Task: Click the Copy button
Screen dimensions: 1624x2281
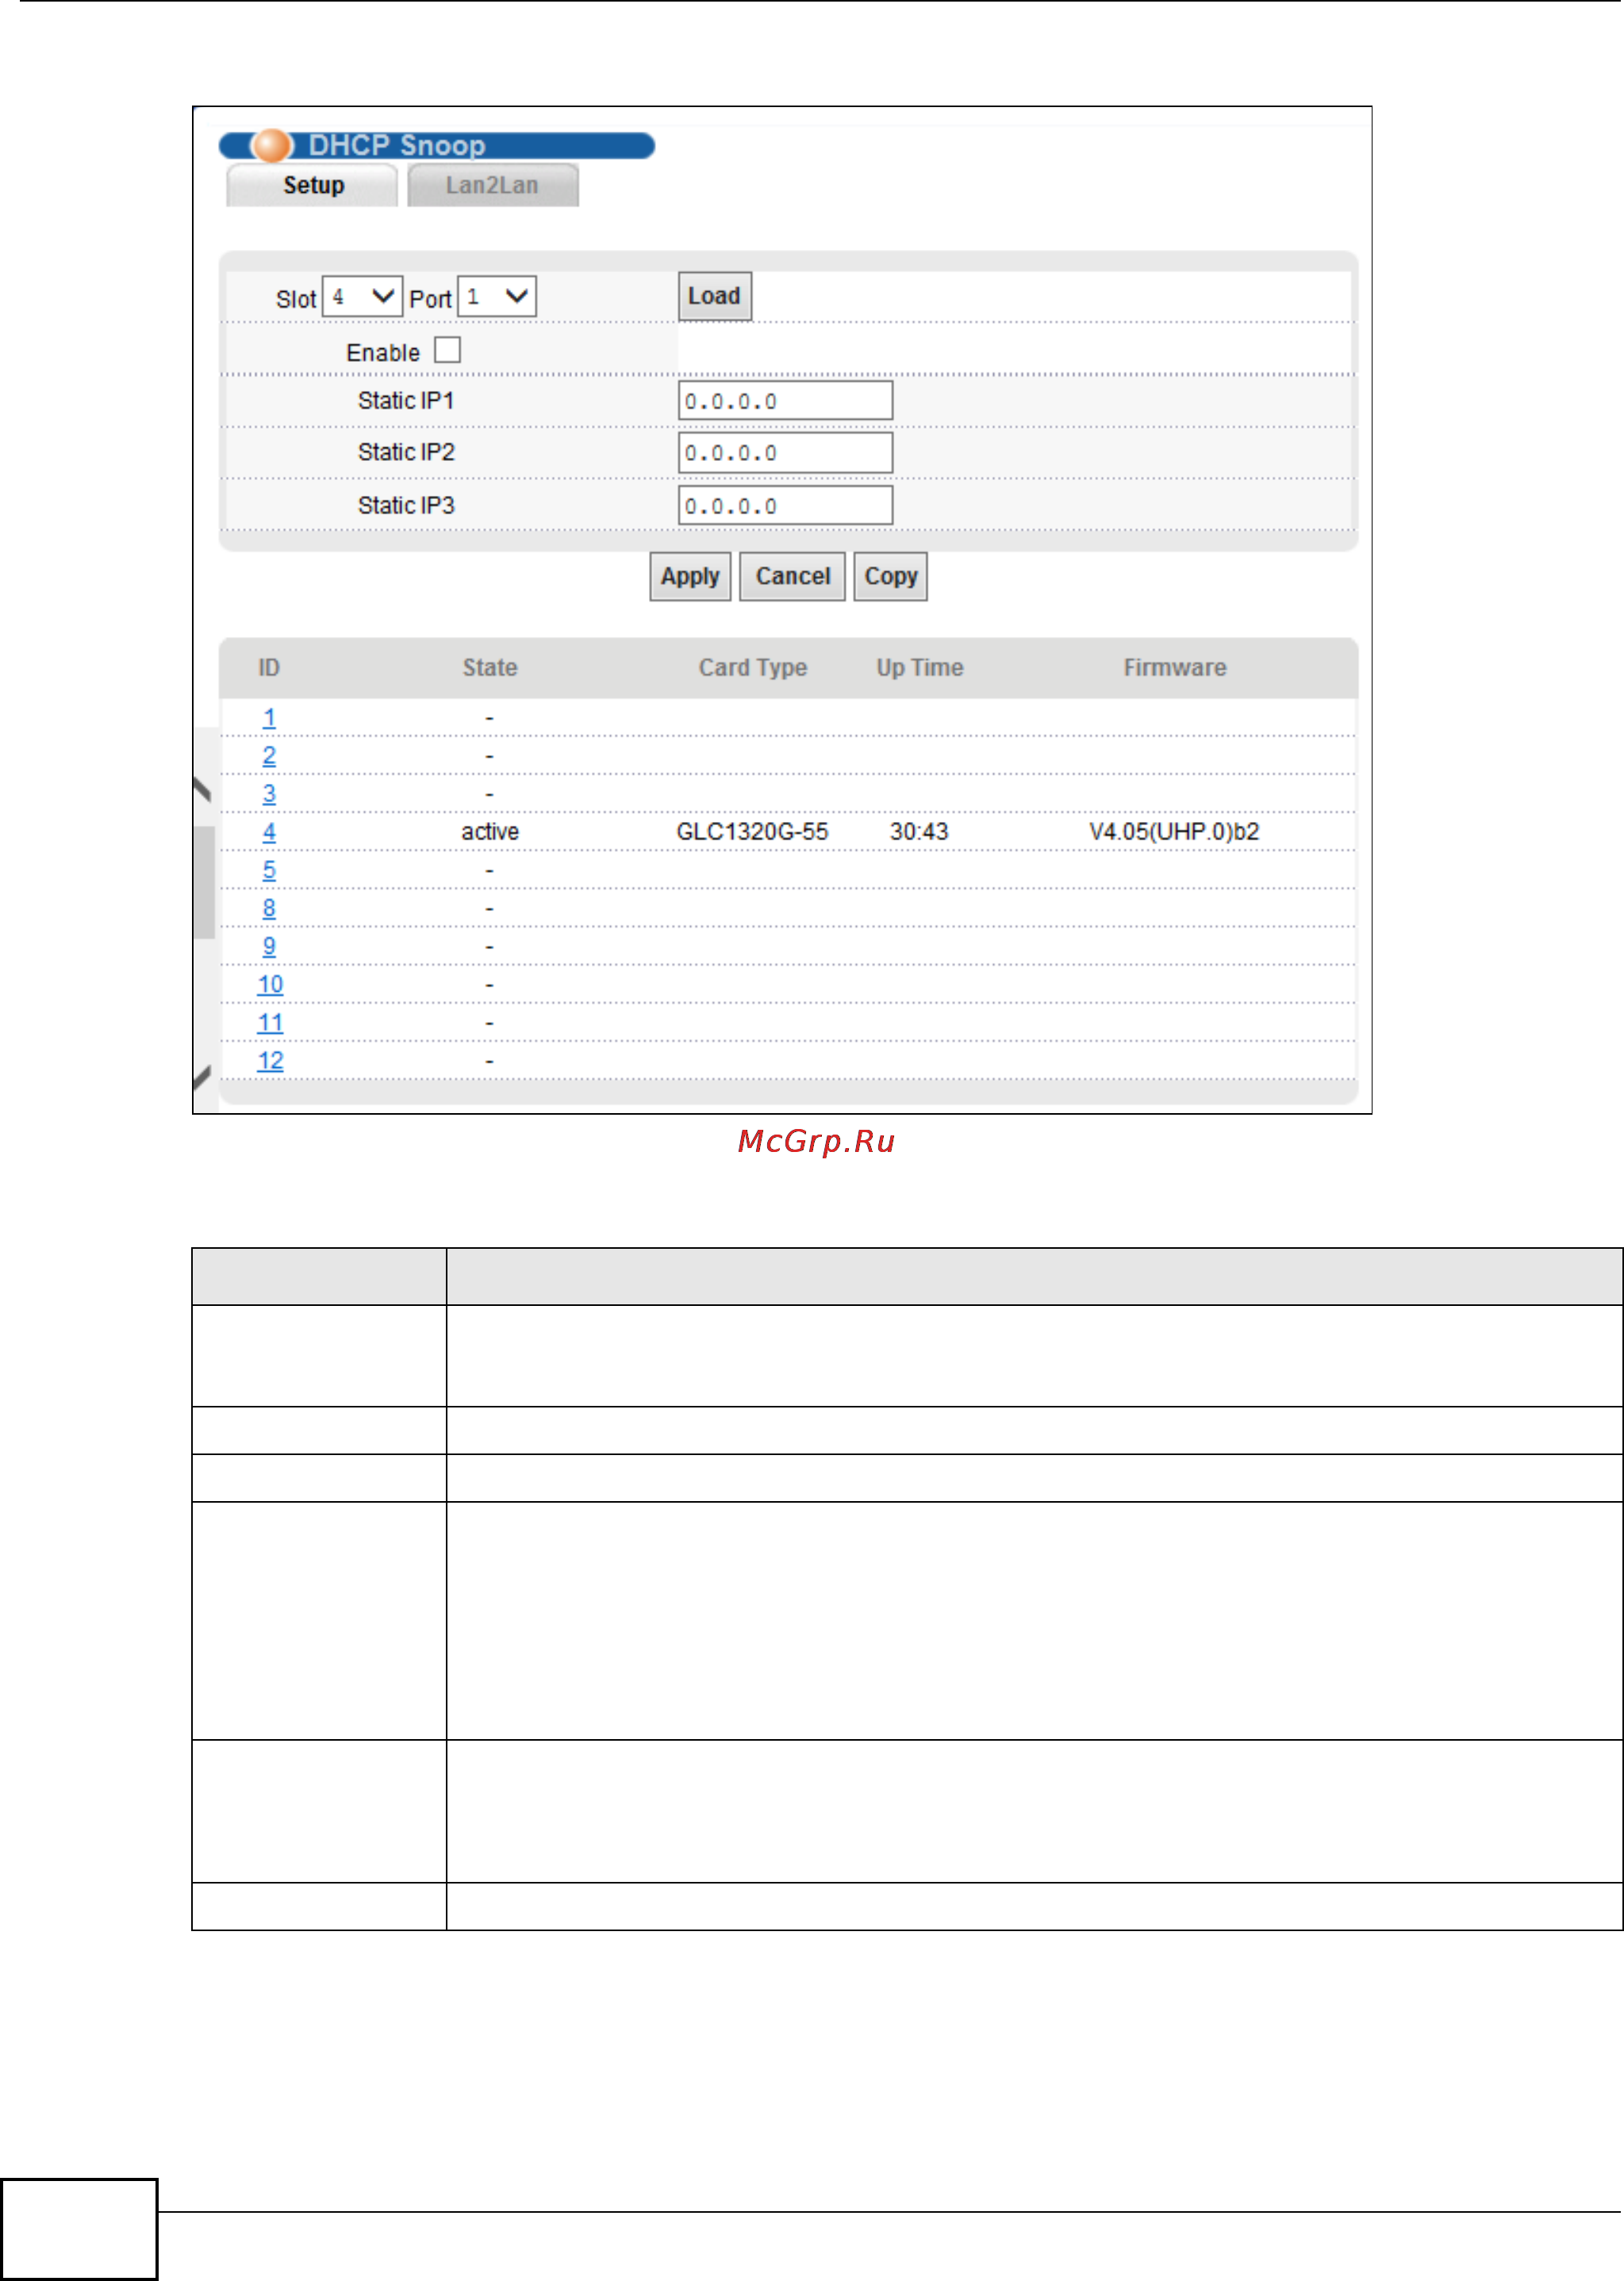Action: click(890, 577)
